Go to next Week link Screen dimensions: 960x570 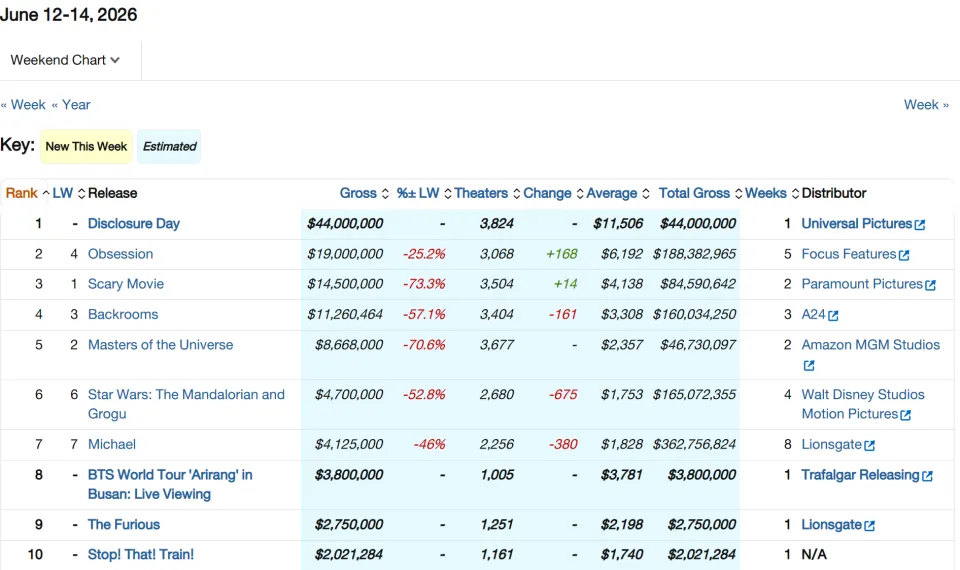[x=926, y=105]
